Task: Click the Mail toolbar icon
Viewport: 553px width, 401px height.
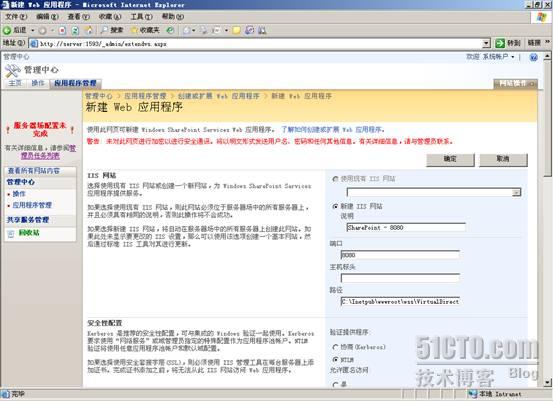Action: 187,31
